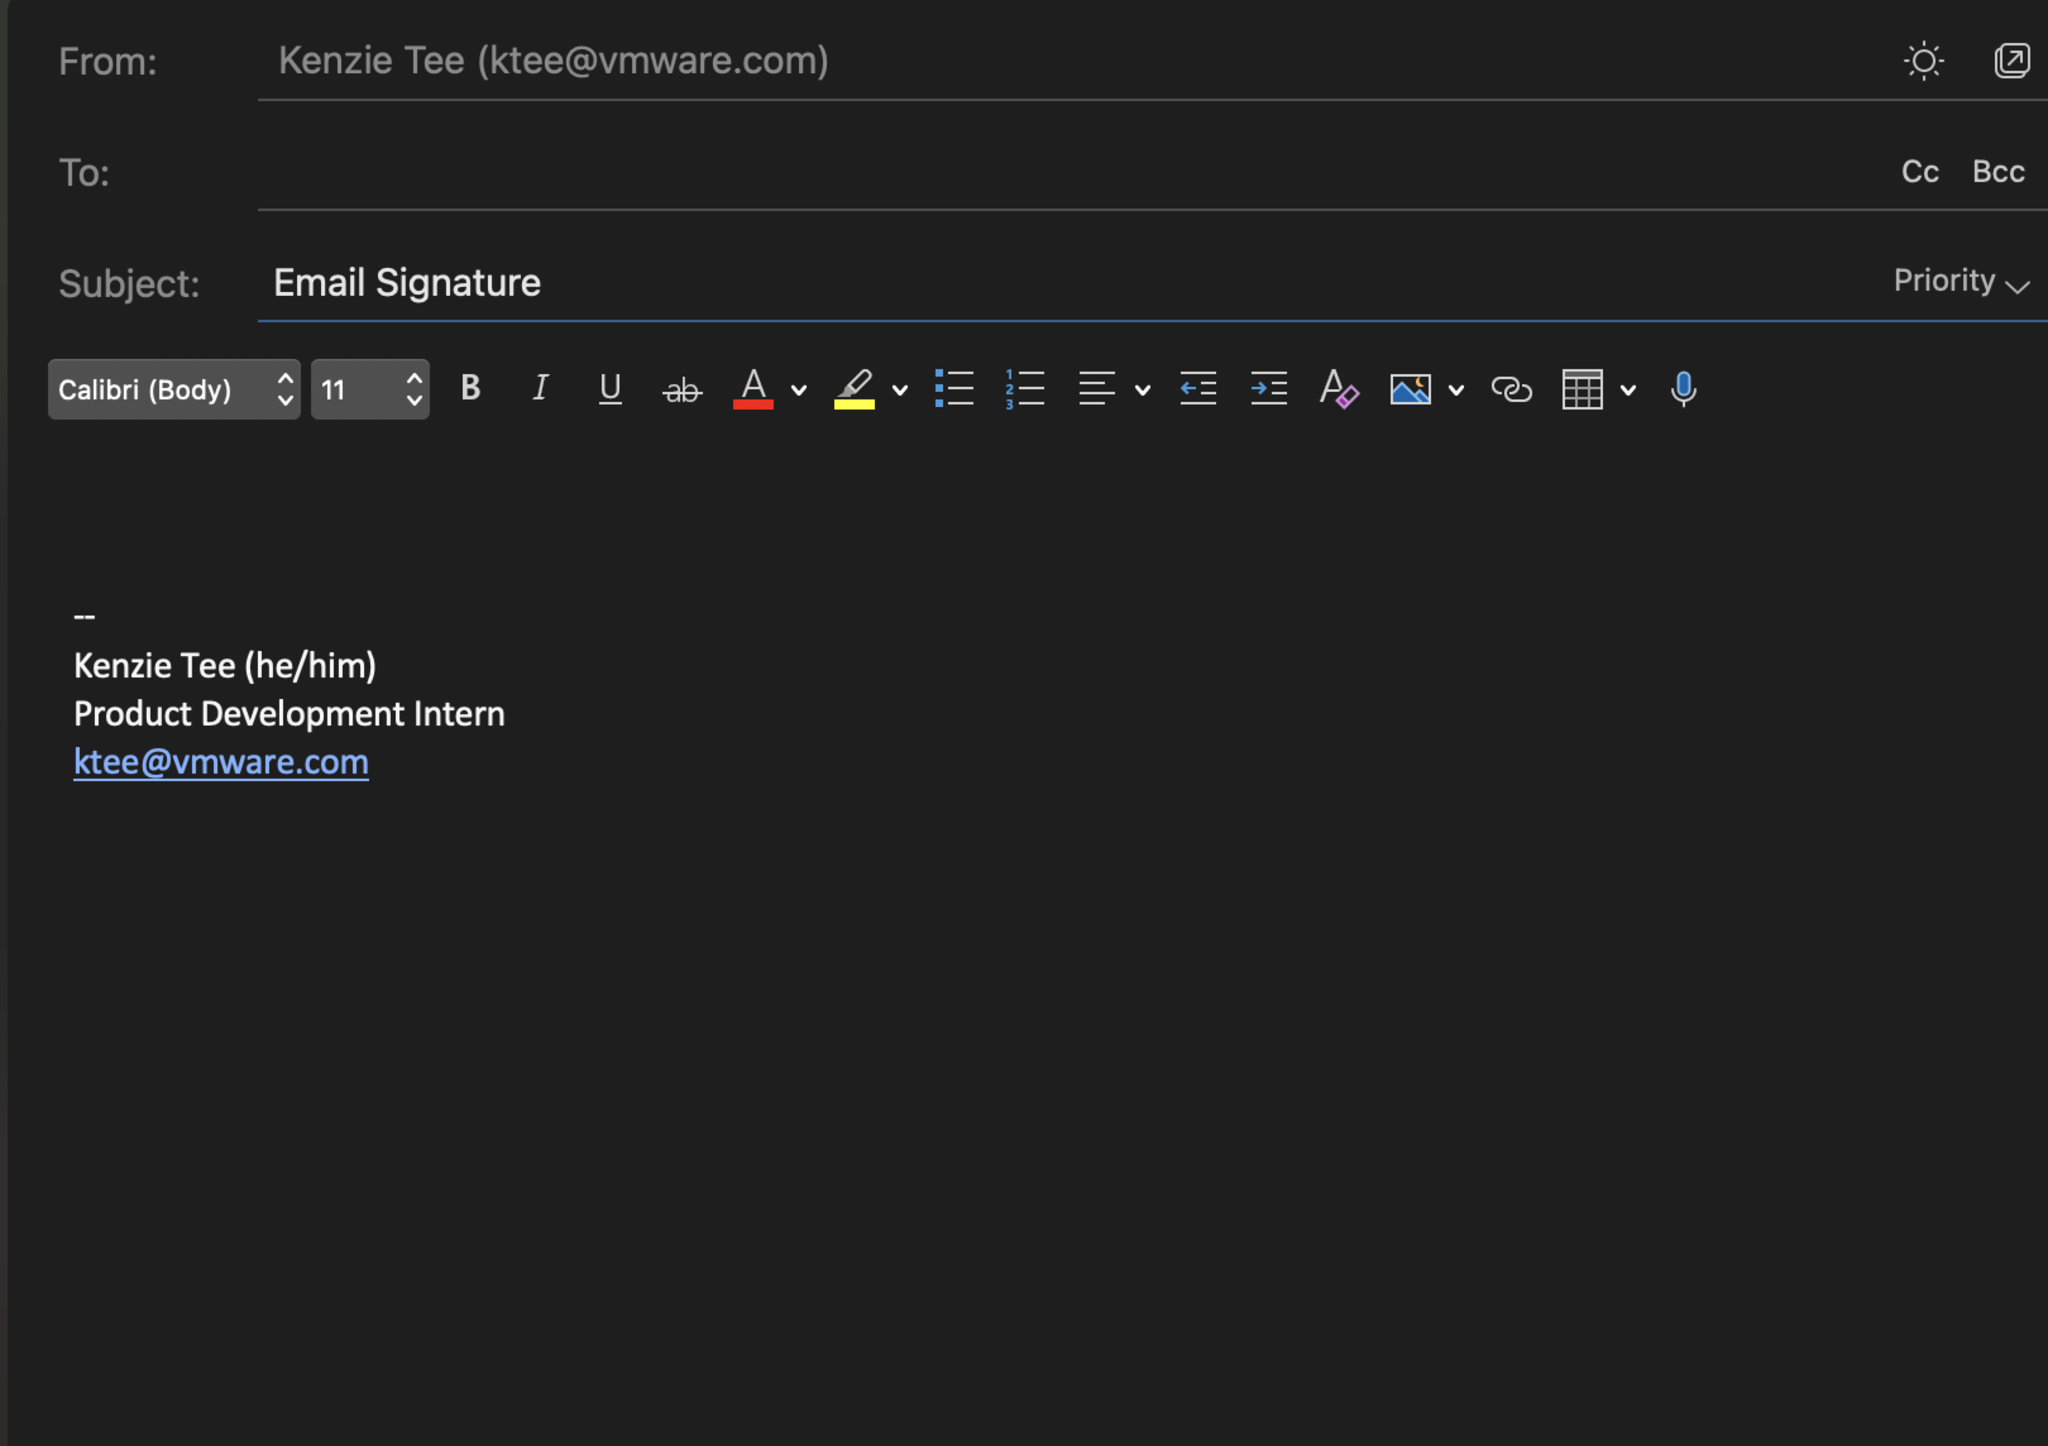Image resolution: width=2048 pixels, height=1446 pixels.
Task: Expand the font color options arrow
Action: click(799, 391)
